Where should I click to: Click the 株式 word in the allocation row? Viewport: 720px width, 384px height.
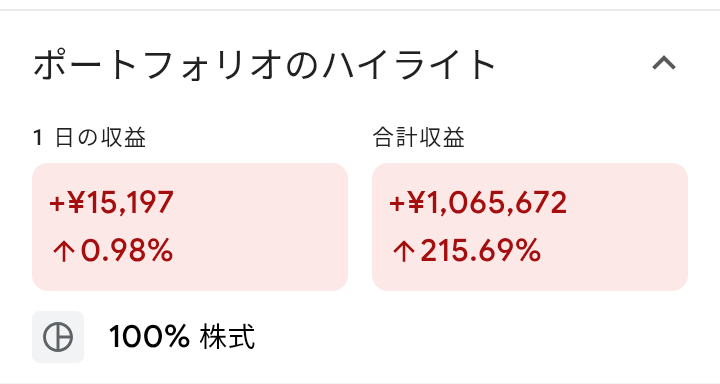(x=227, y=337)
